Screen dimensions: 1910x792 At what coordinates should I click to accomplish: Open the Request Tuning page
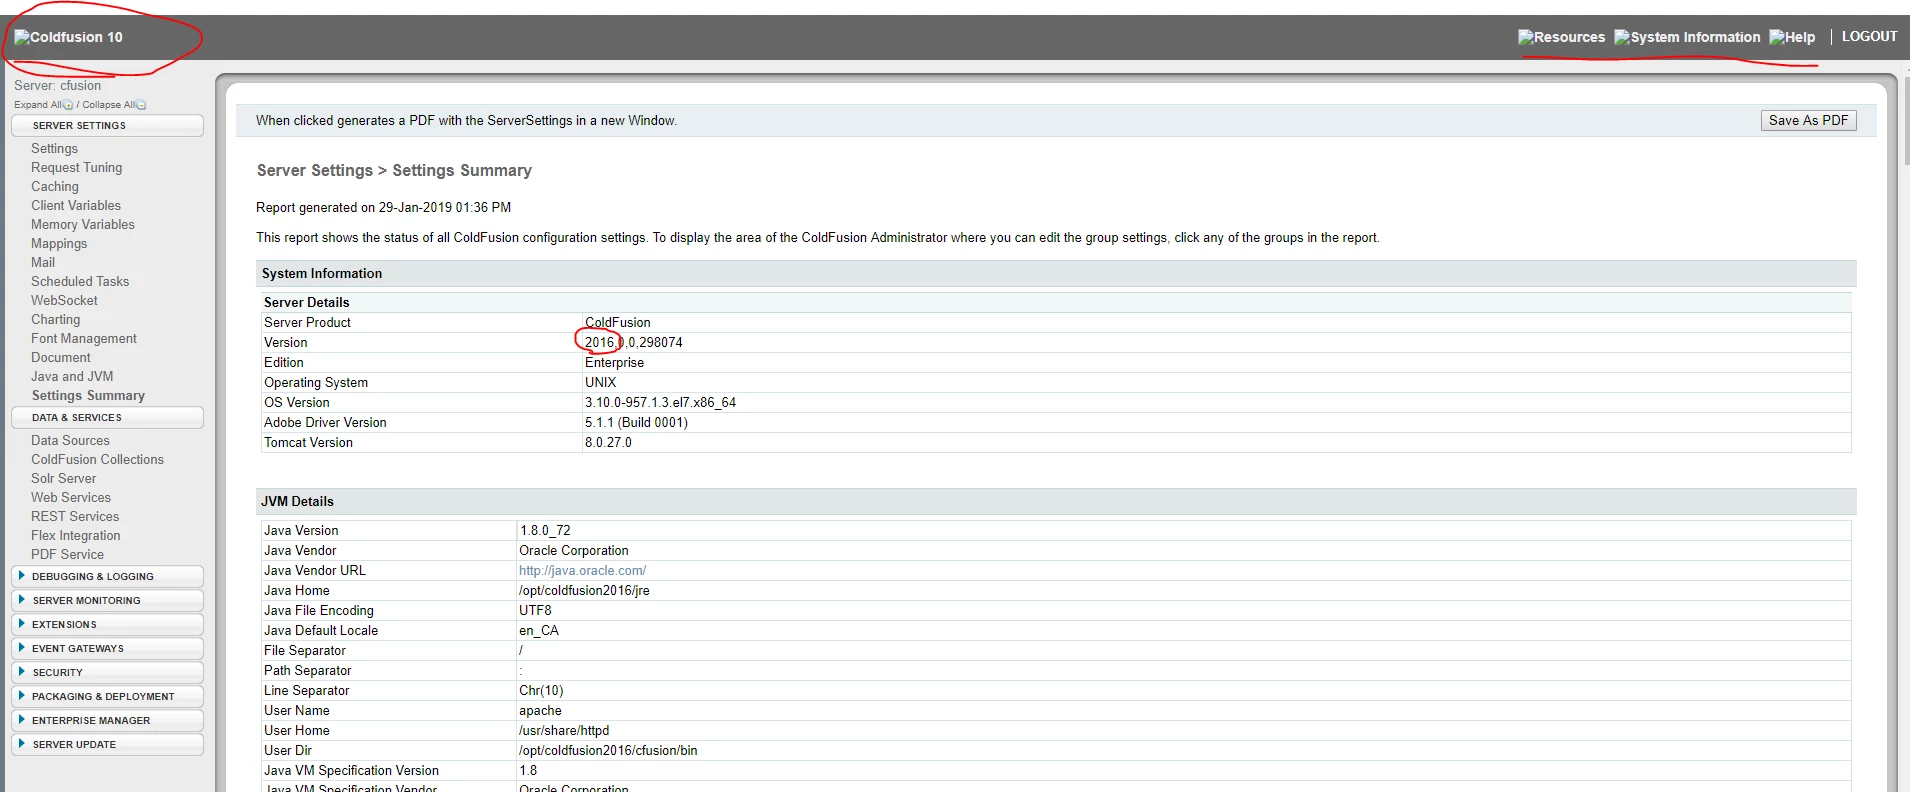(76, 167)
